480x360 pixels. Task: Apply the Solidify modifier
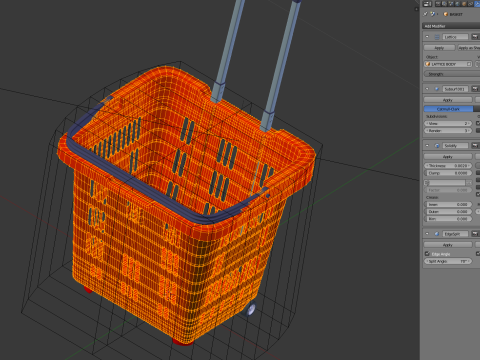pyautogui.click(x=448, y=157)
